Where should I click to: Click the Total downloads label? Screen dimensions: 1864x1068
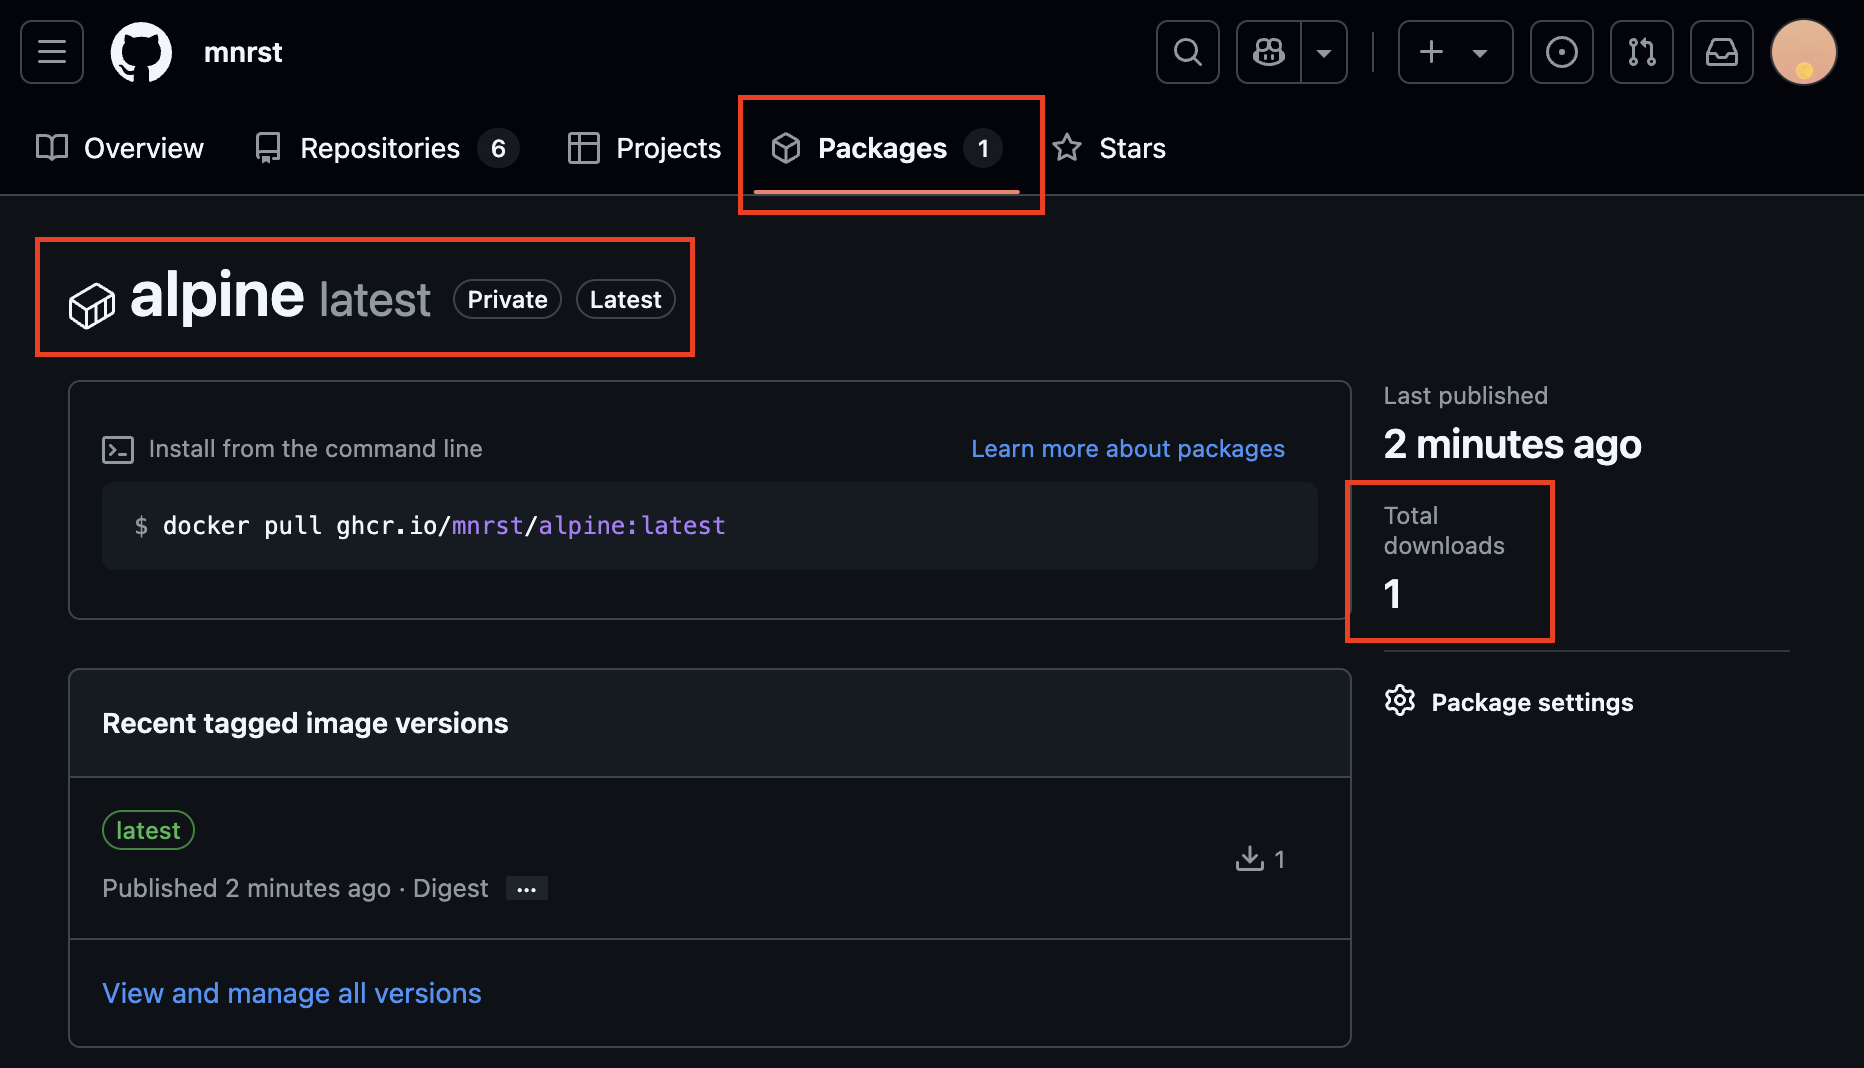1444,531
